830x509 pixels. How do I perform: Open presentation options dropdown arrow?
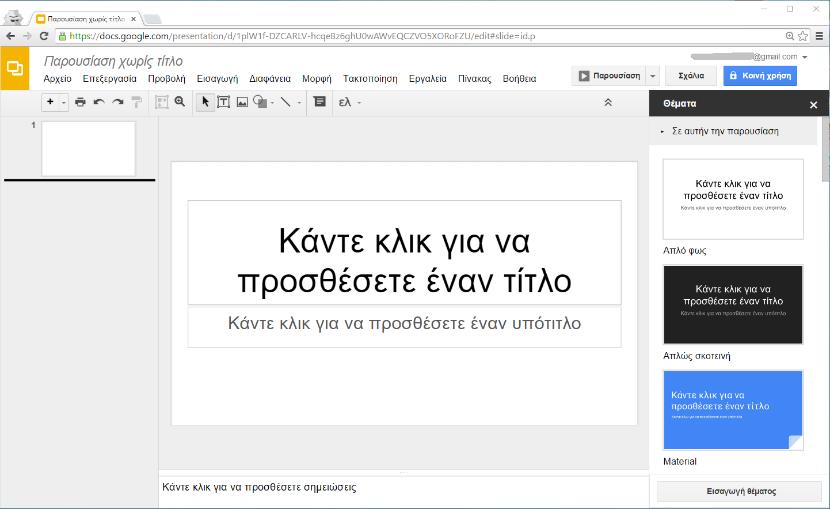pyautogui.click(x=653, y=76)
